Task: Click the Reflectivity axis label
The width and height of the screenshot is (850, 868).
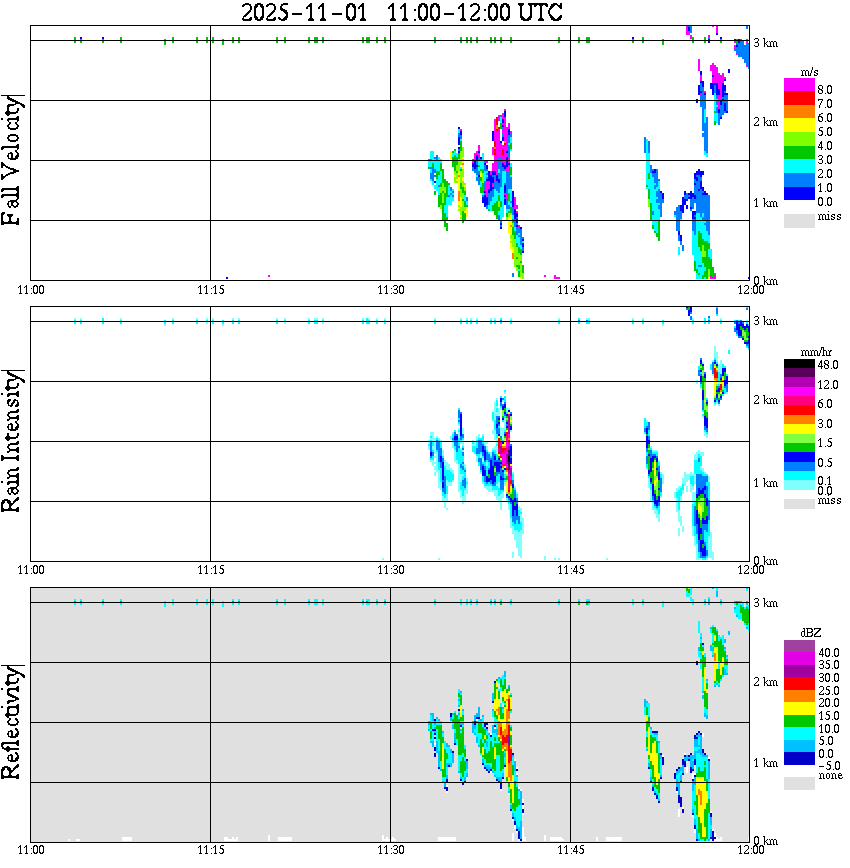Action: [12, 722]
